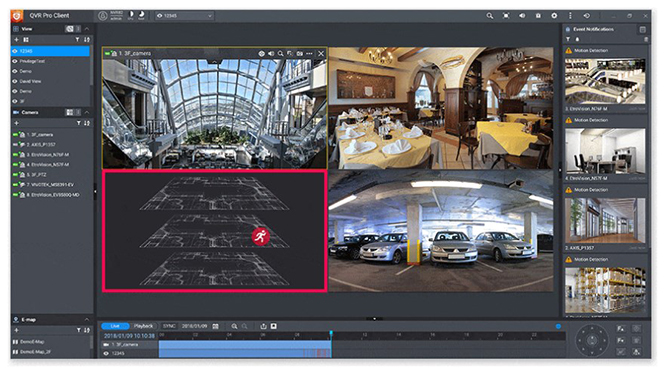The image size is (665, 374).
Task: Mute audio on the 3F_camera channel
Action: [x=271, y=54]
